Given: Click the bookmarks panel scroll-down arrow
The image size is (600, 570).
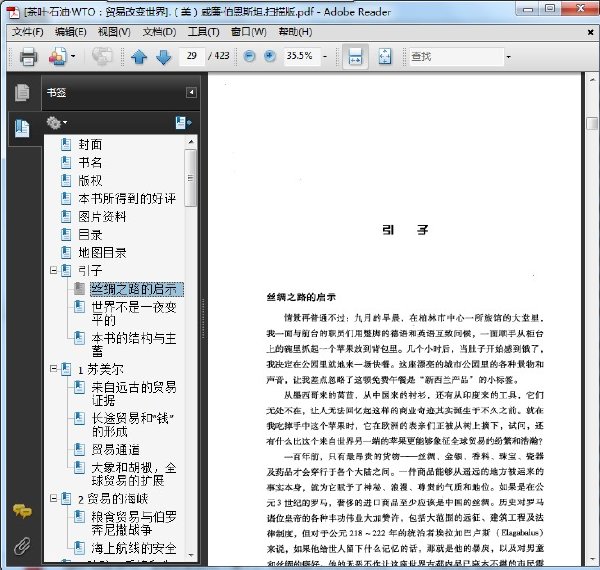Looking at the screenshot, I should [x=191, y=555].
